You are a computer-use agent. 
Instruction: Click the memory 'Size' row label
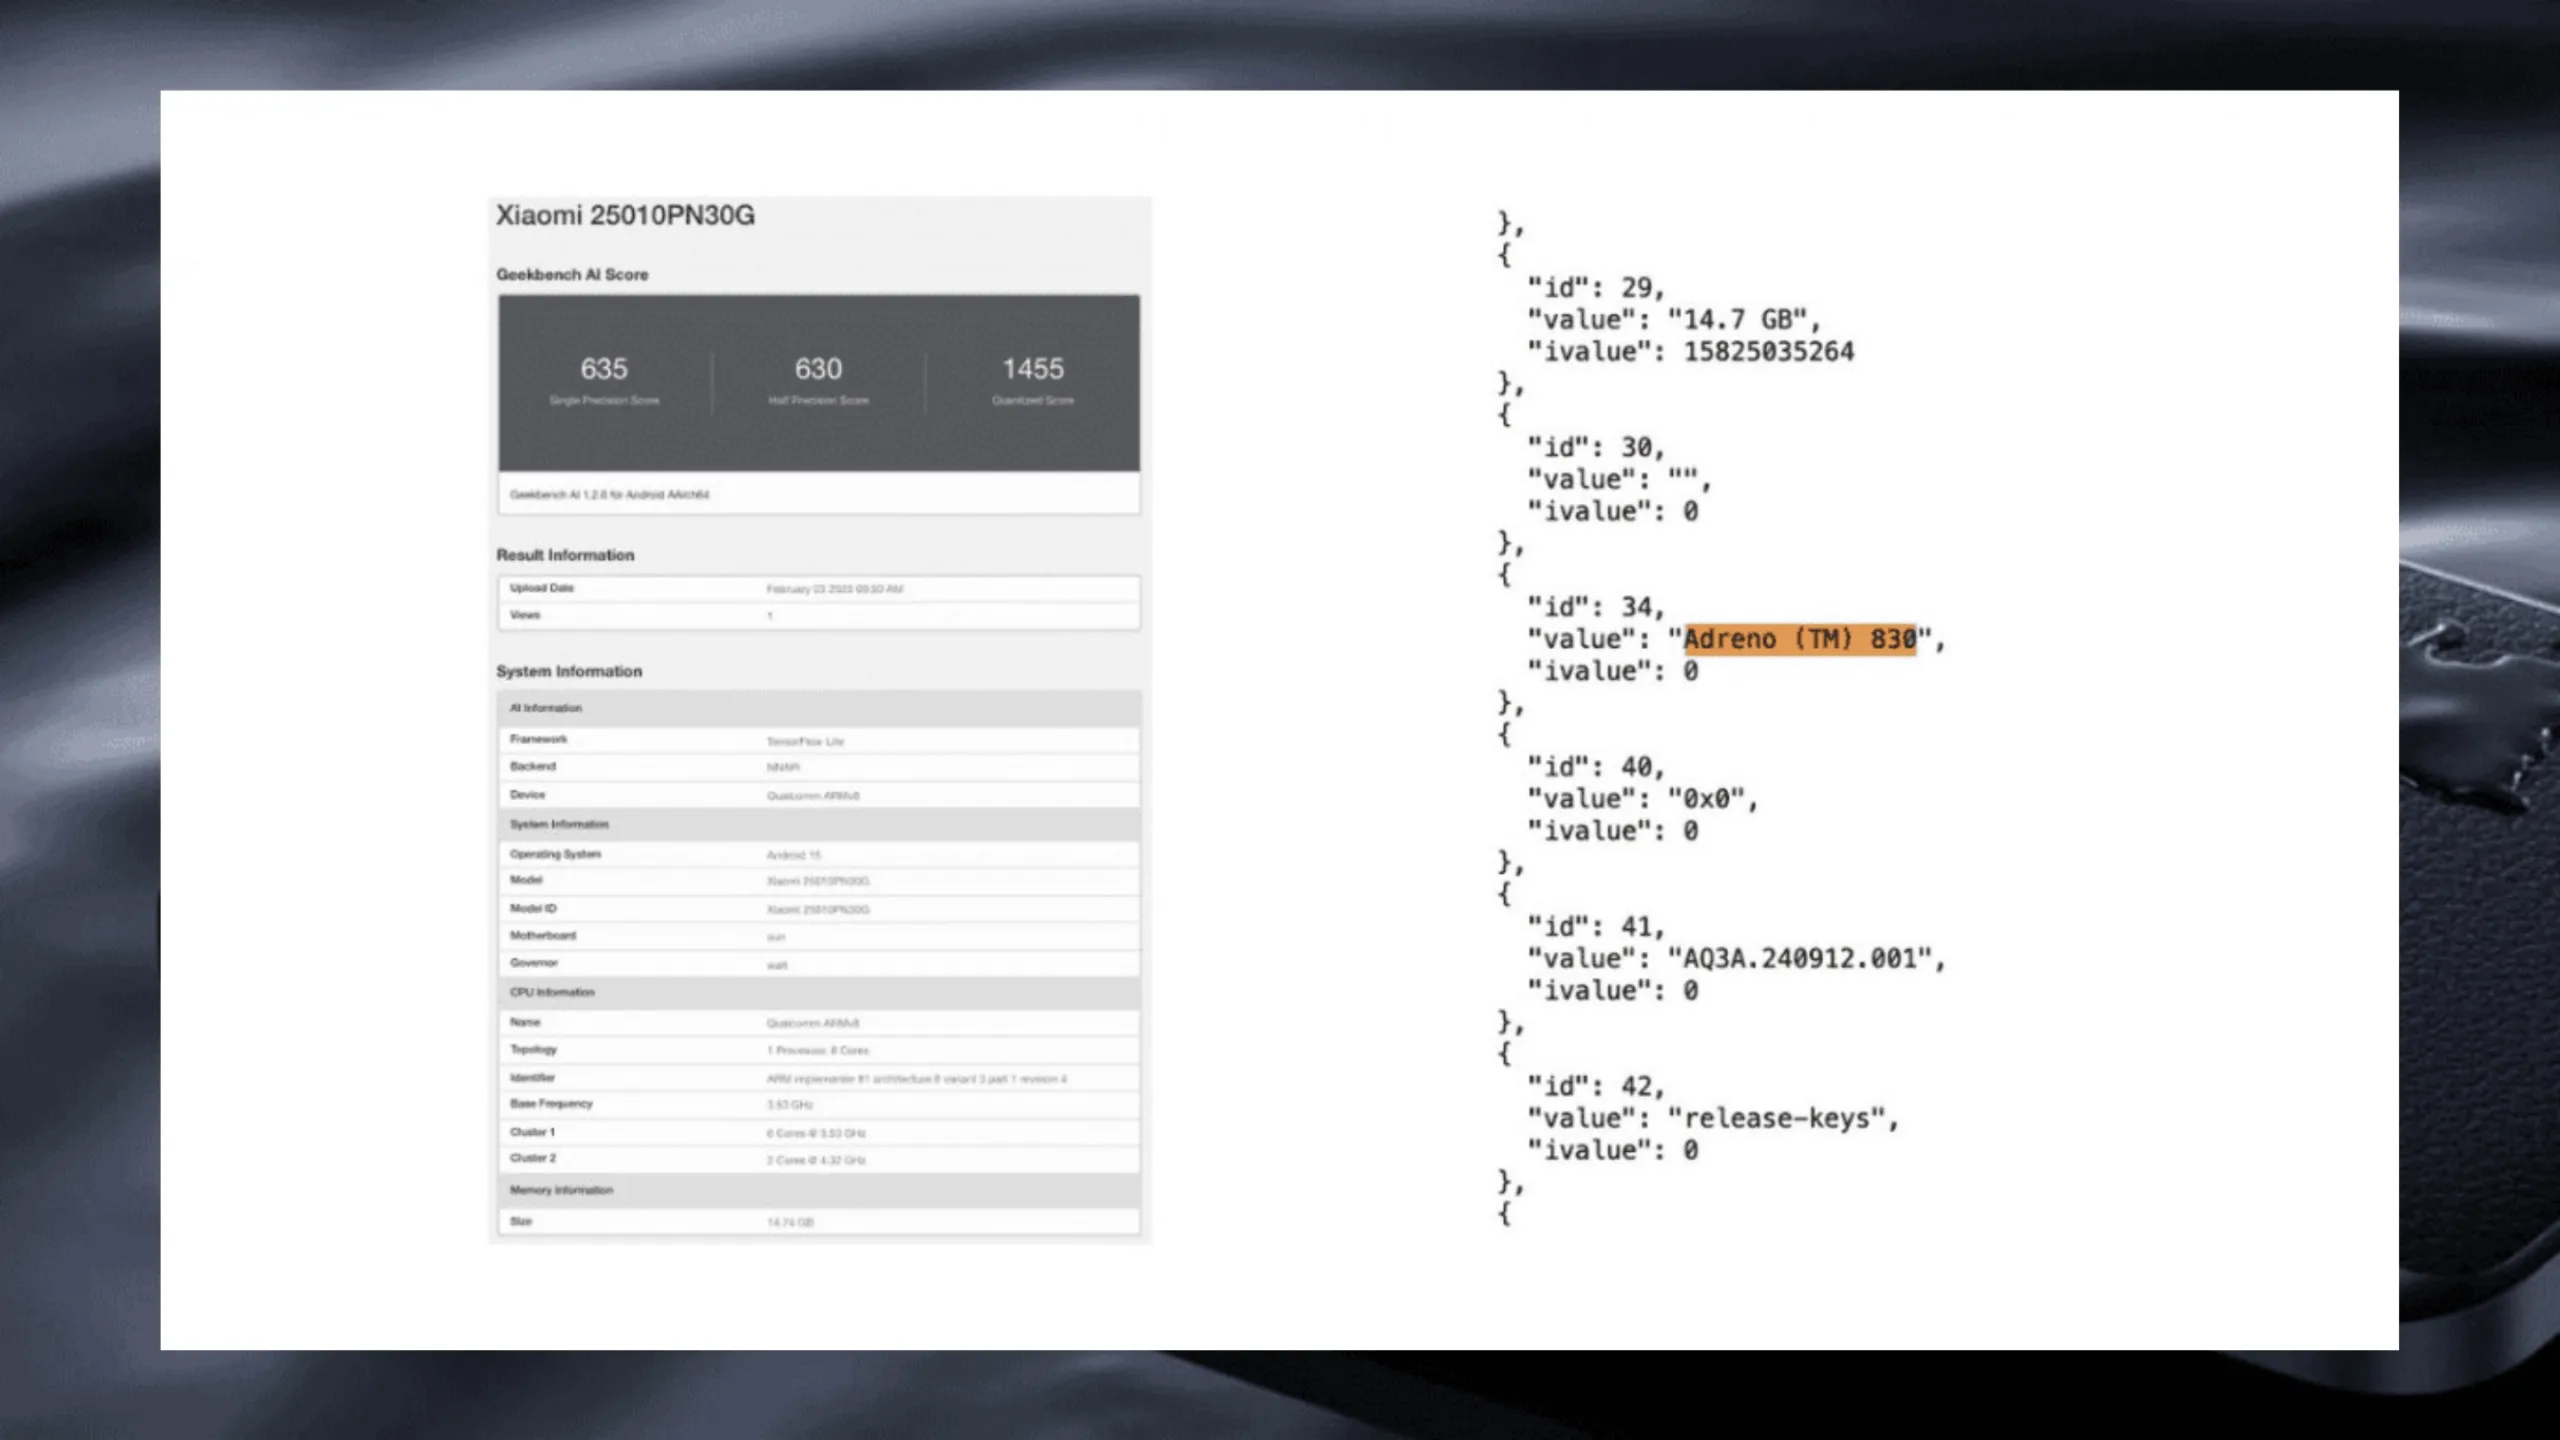(521, 1221)
